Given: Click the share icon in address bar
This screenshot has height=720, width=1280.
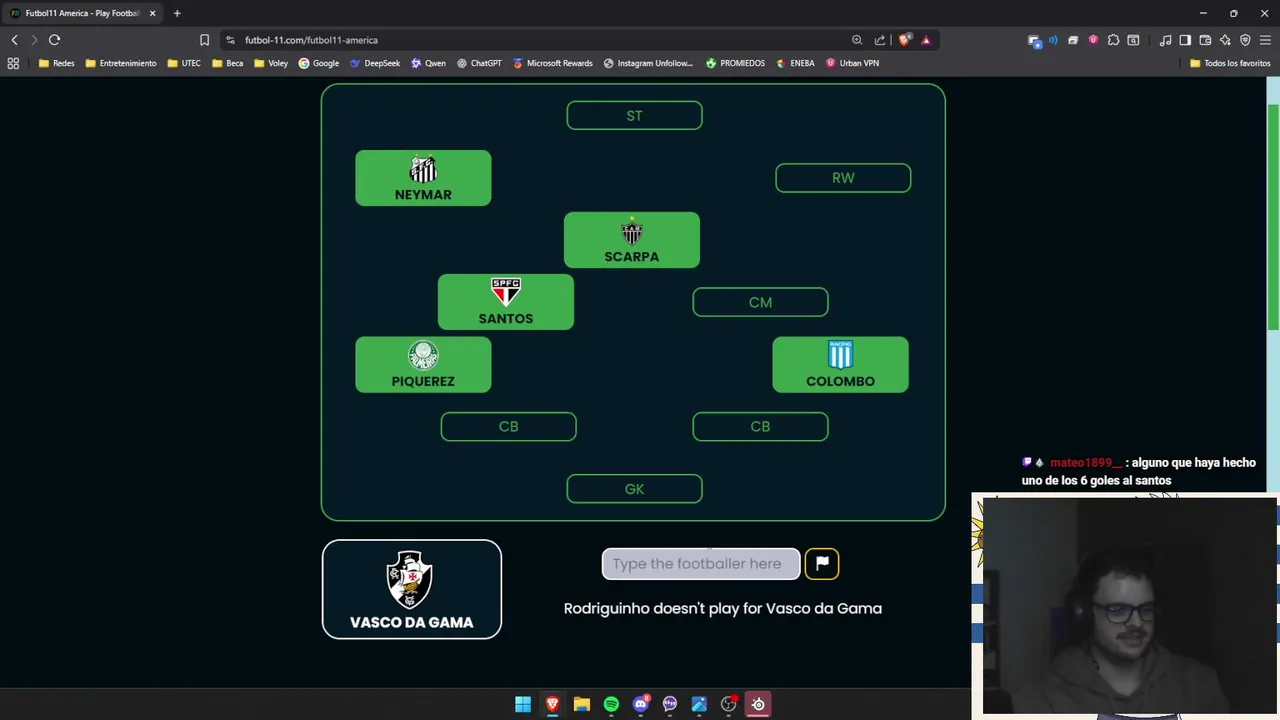Looking at the screenshot, I should (x=880, y=40).
